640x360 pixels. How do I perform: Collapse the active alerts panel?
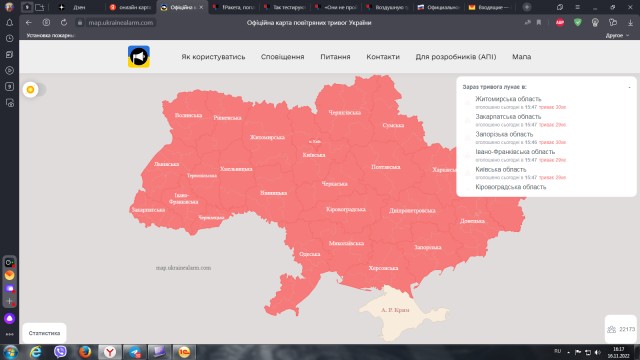click(629, 87)
